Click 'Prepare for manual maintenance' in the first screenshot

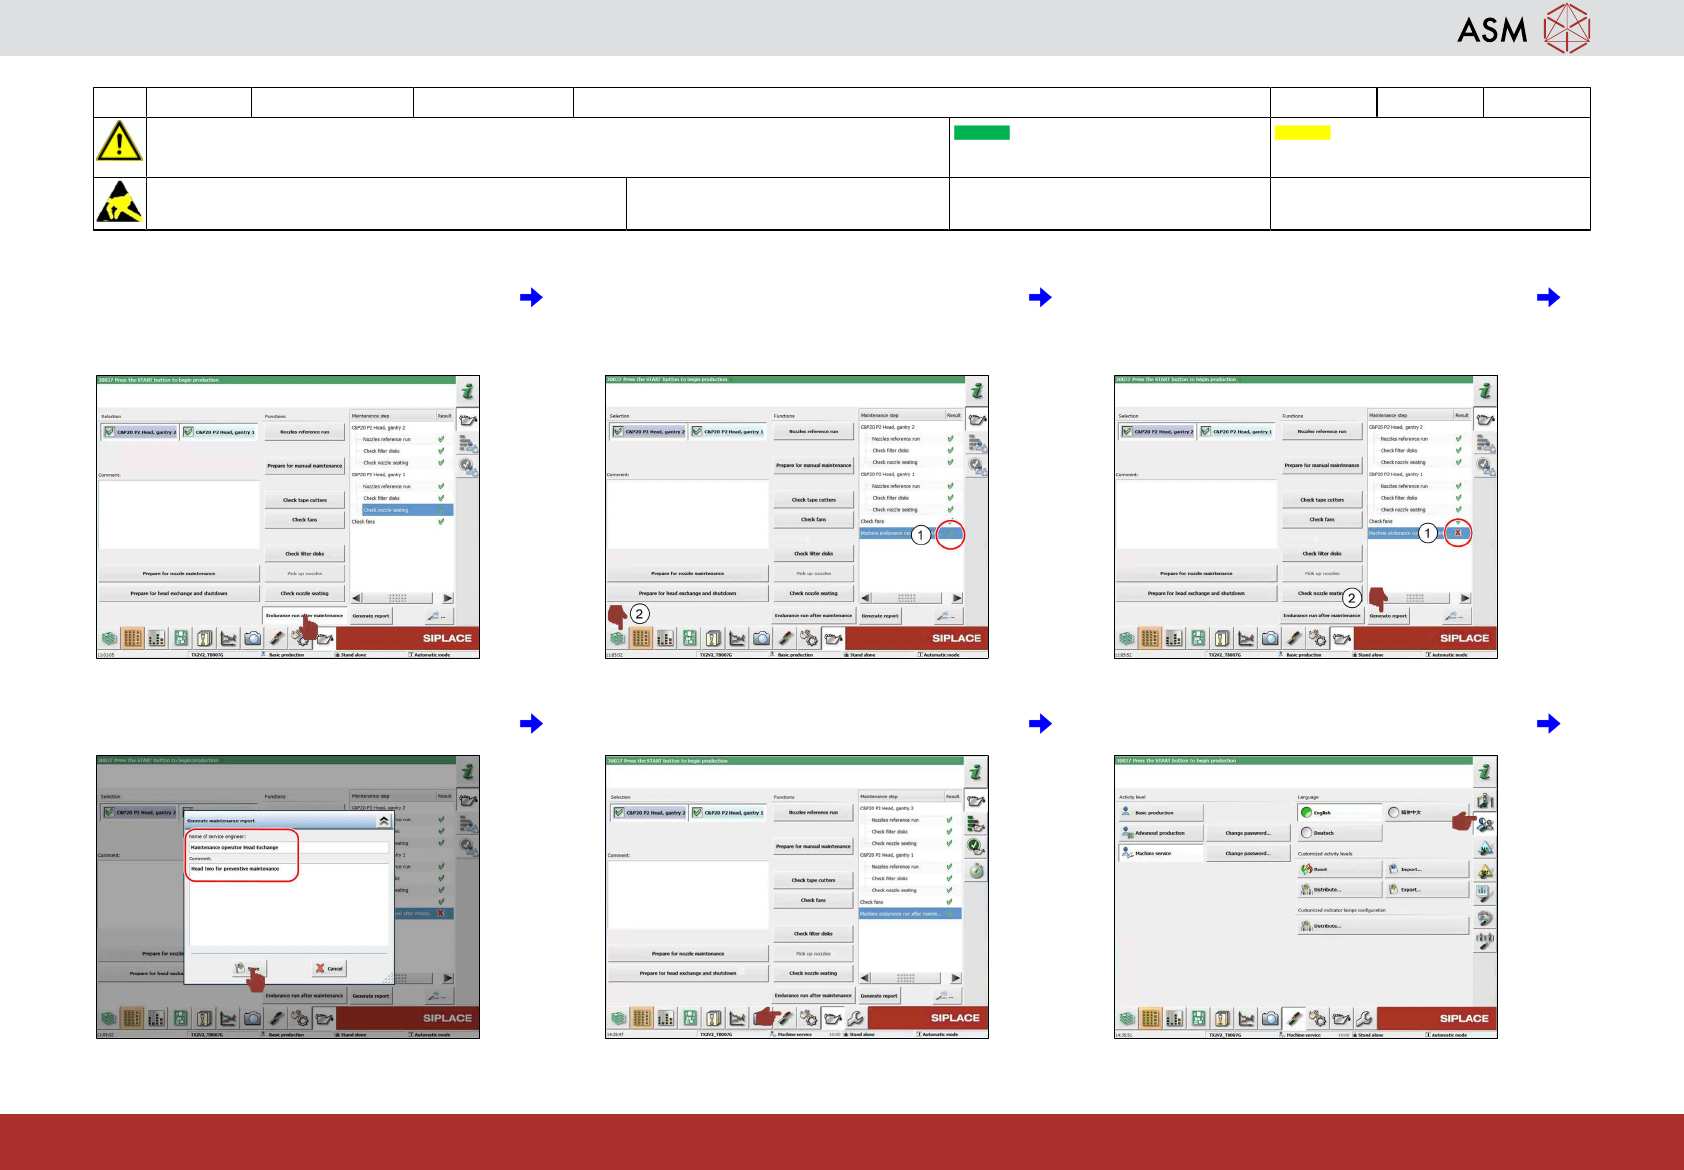[x=305, y=466]
